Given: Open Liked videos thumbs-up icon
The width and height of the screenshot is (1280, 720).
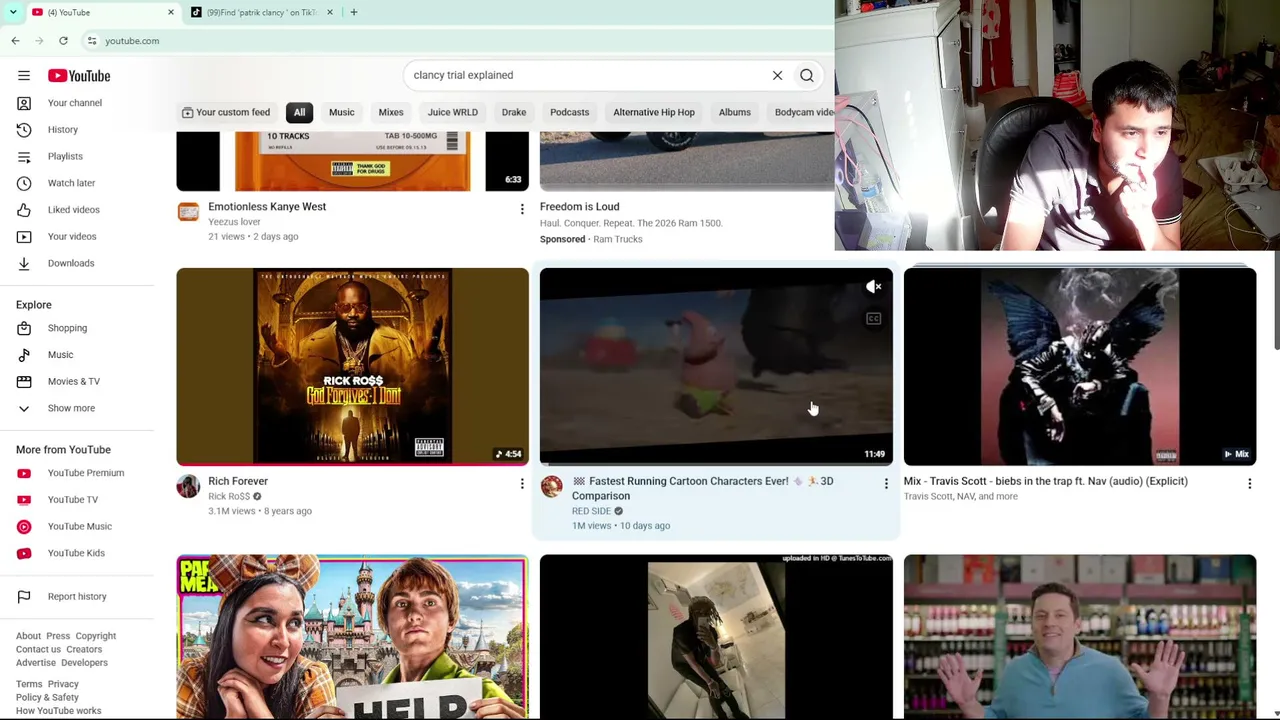Looking at the screenshot, I should coord(24,210).
